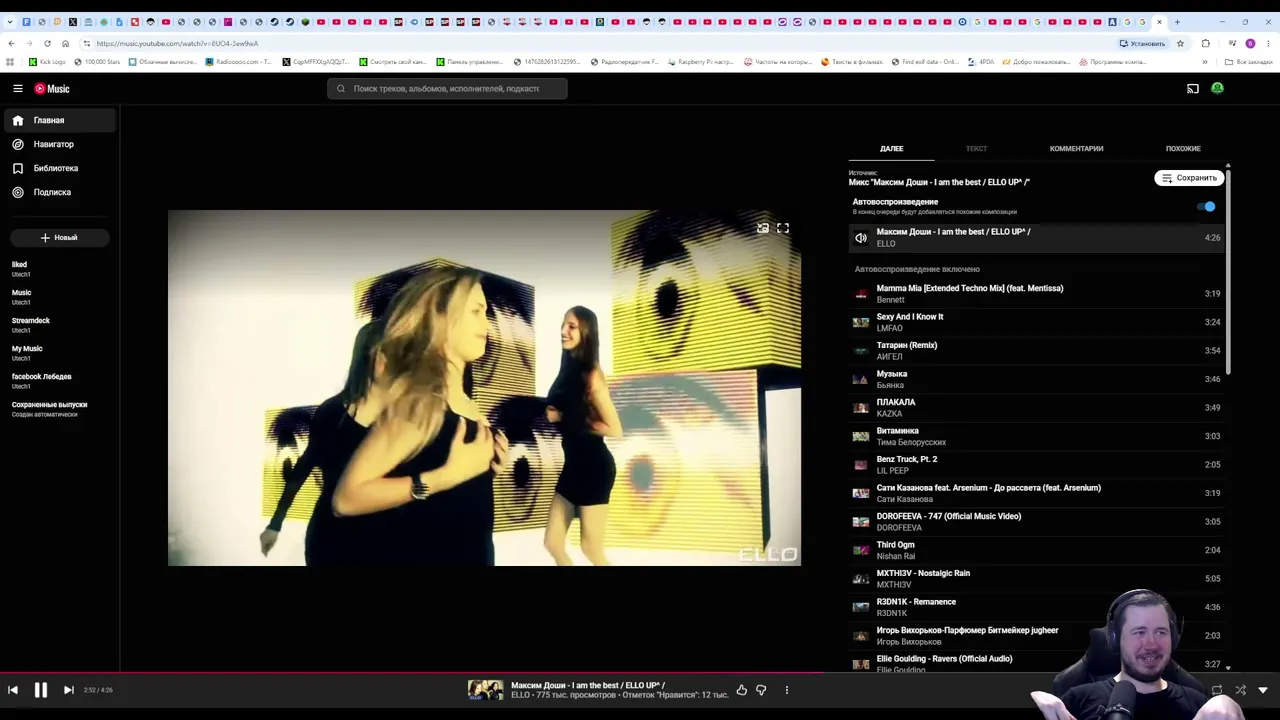The image size is (1280, 720).
Task: Open the three-dot song options menu
Action: 787,690
